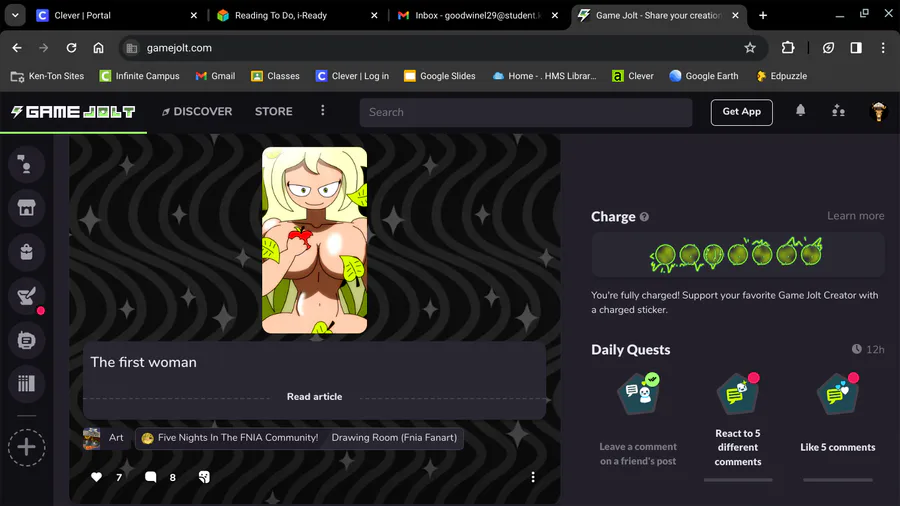Open the storefront icon in sidebar
The width and height of the screenshot is (900, 506).
[26, 208]
